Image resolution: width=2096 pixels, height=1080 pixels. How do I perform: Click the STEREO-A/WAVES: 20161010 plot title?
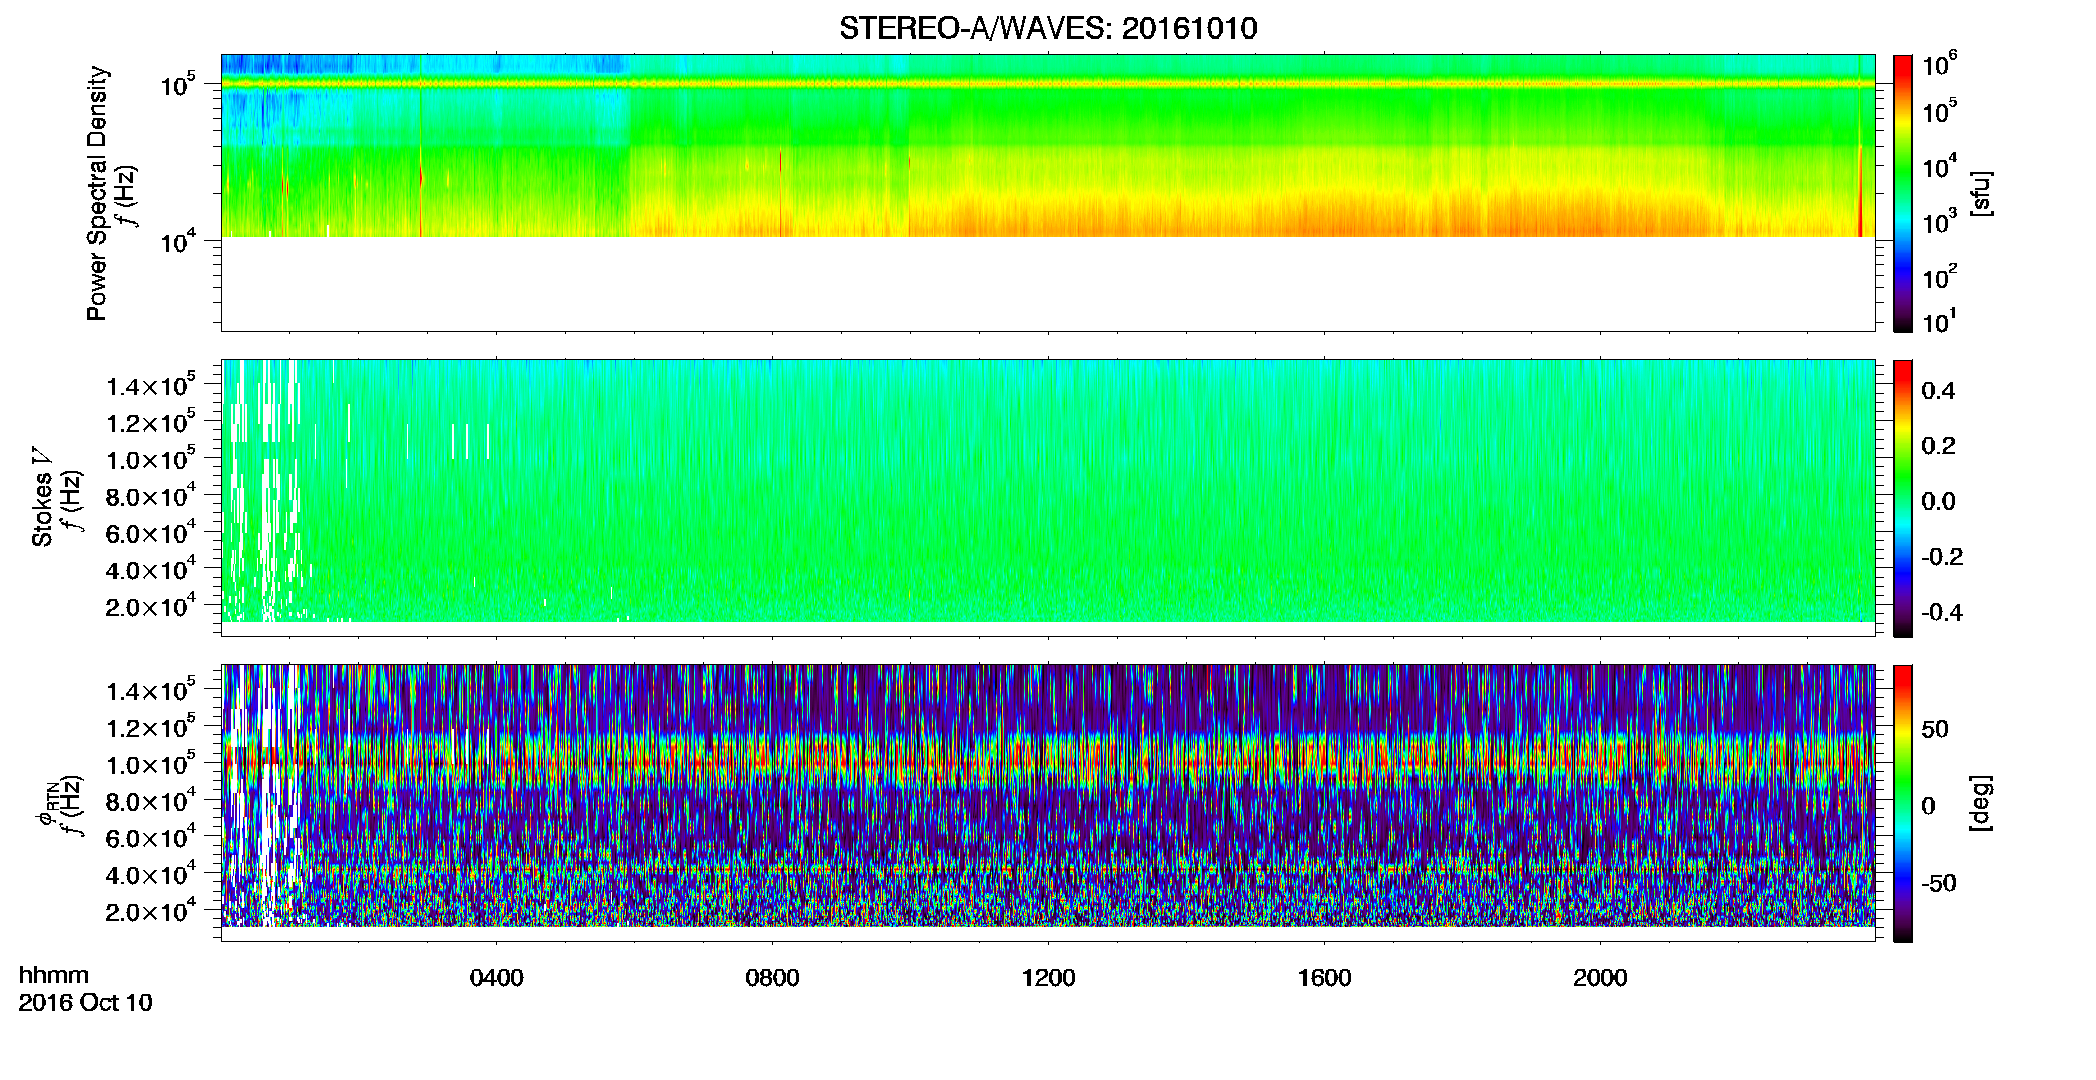point(1048,28)
